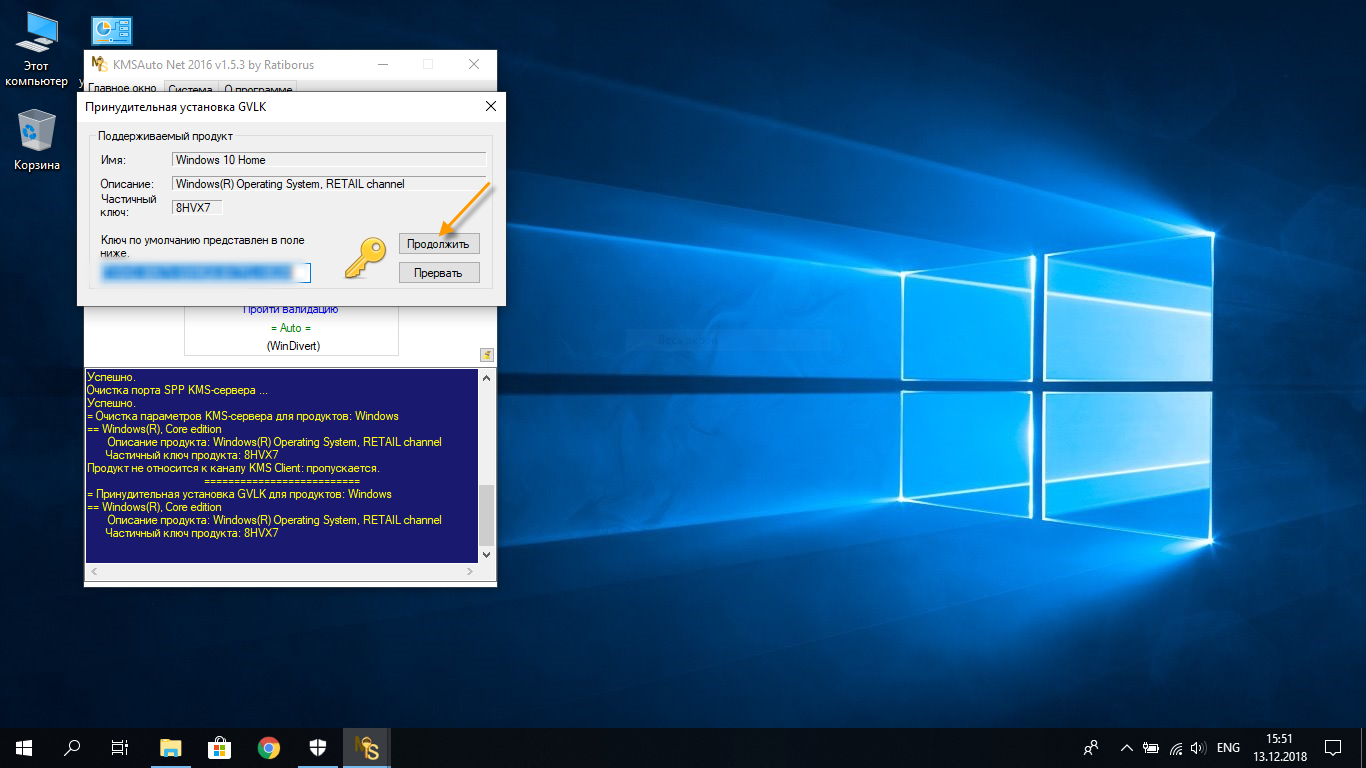Select the Корзина recycle bin icon
This screenshot has width=1366, height=768.
(x=36, y=140)
